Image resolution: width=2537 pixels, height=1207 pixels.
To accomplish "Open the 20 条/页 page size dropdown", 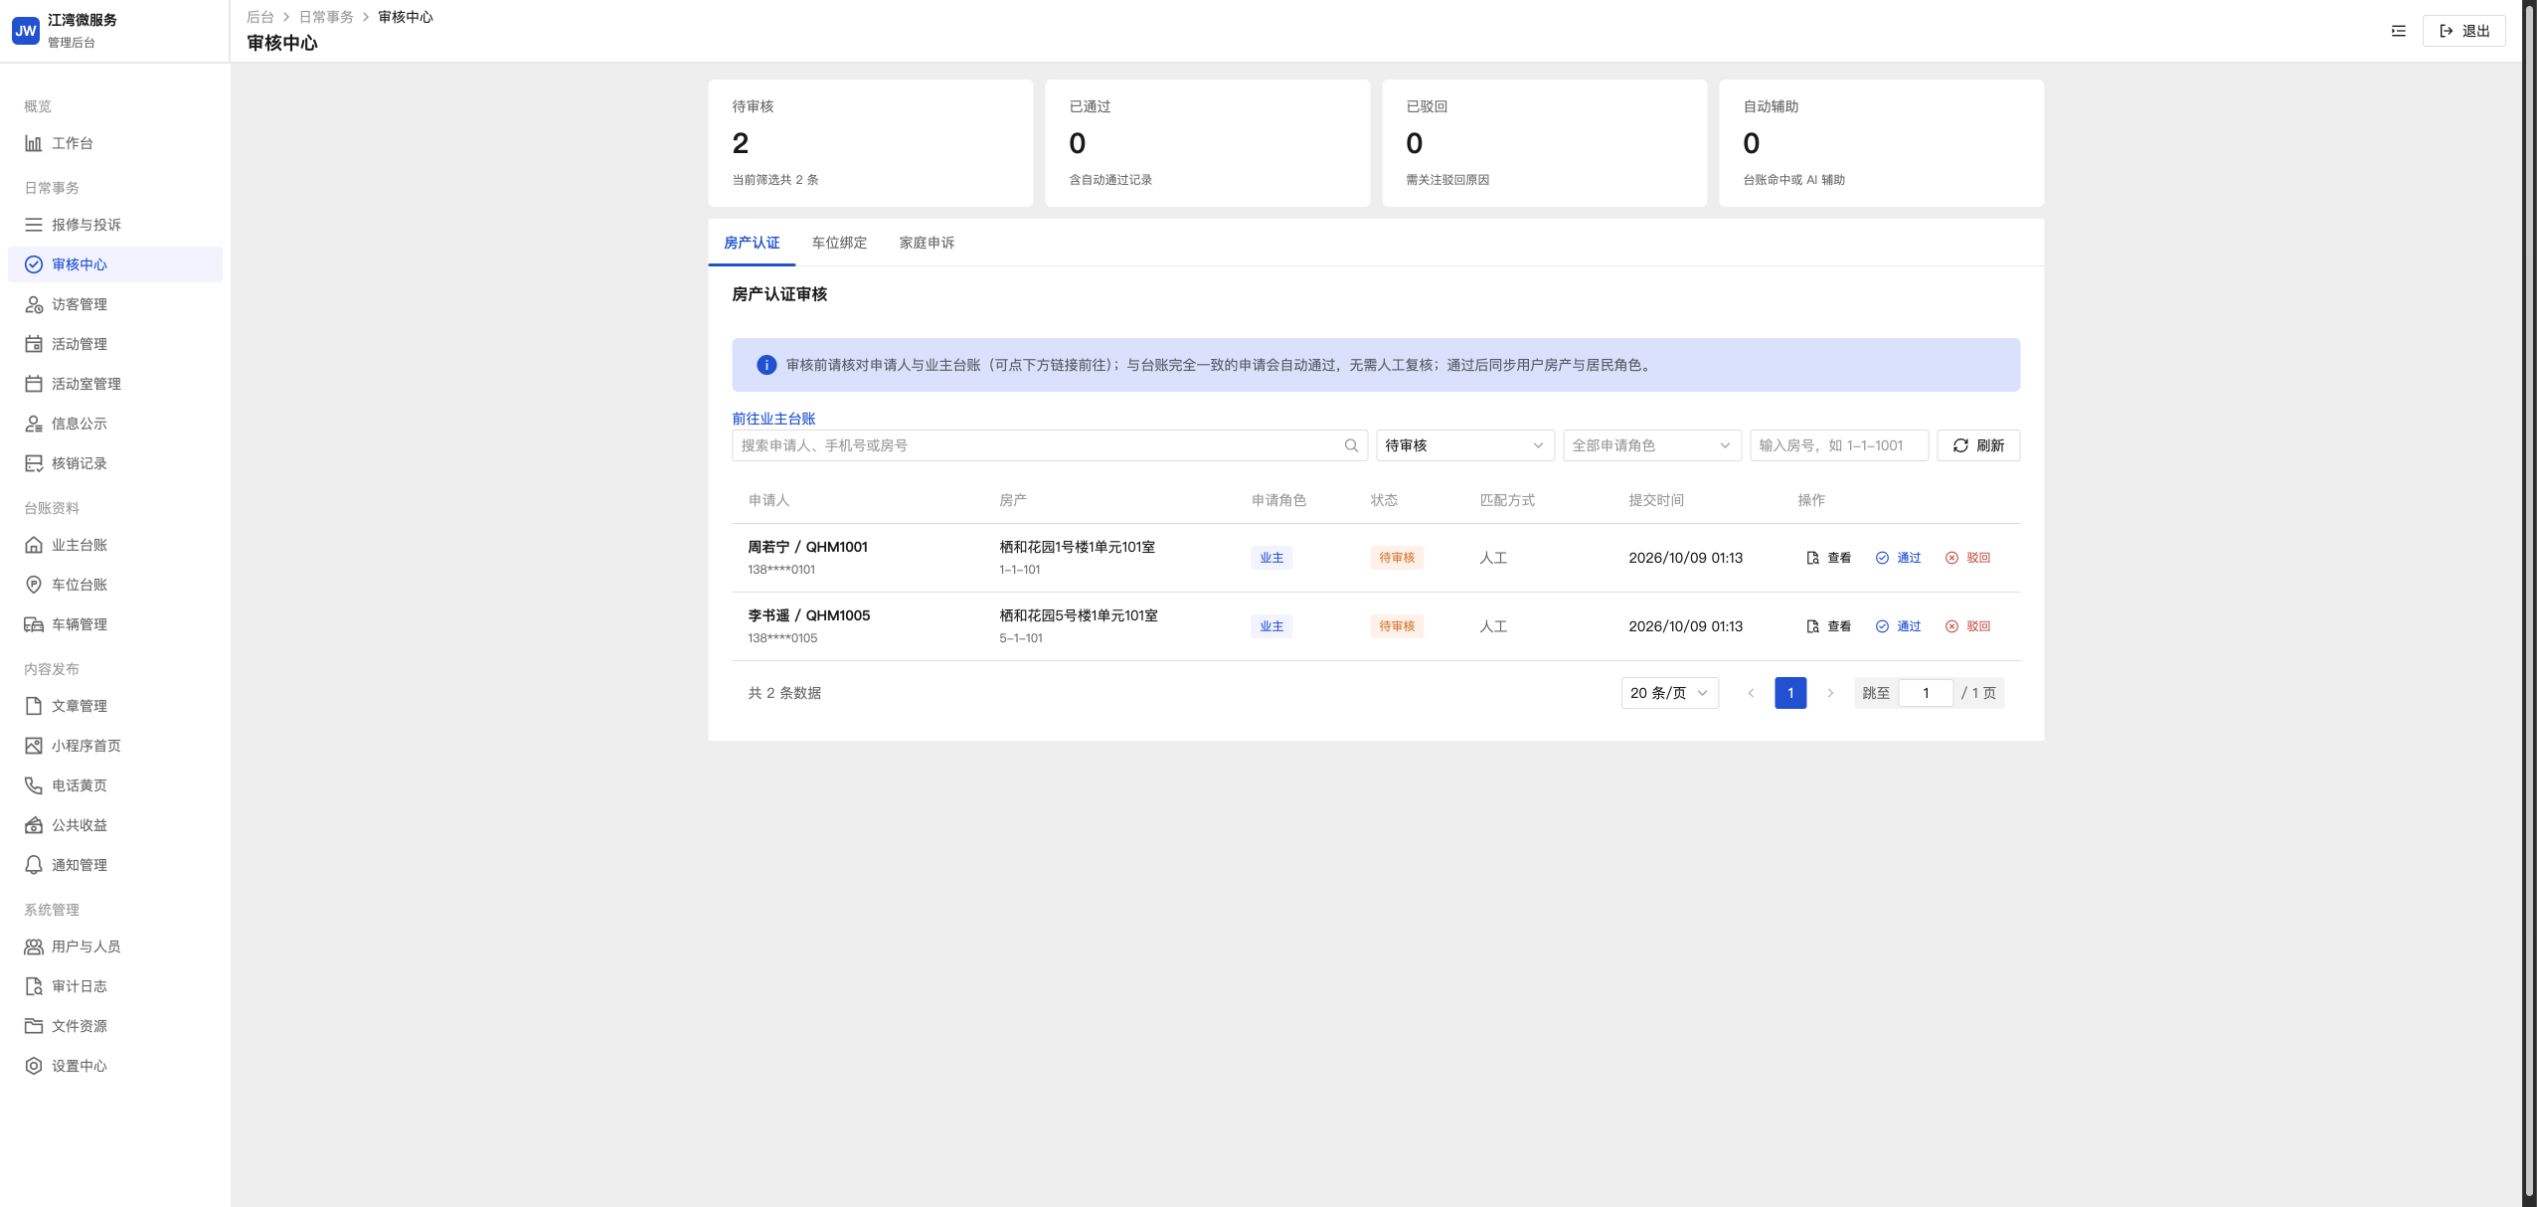I will (x=1669, y=693).
